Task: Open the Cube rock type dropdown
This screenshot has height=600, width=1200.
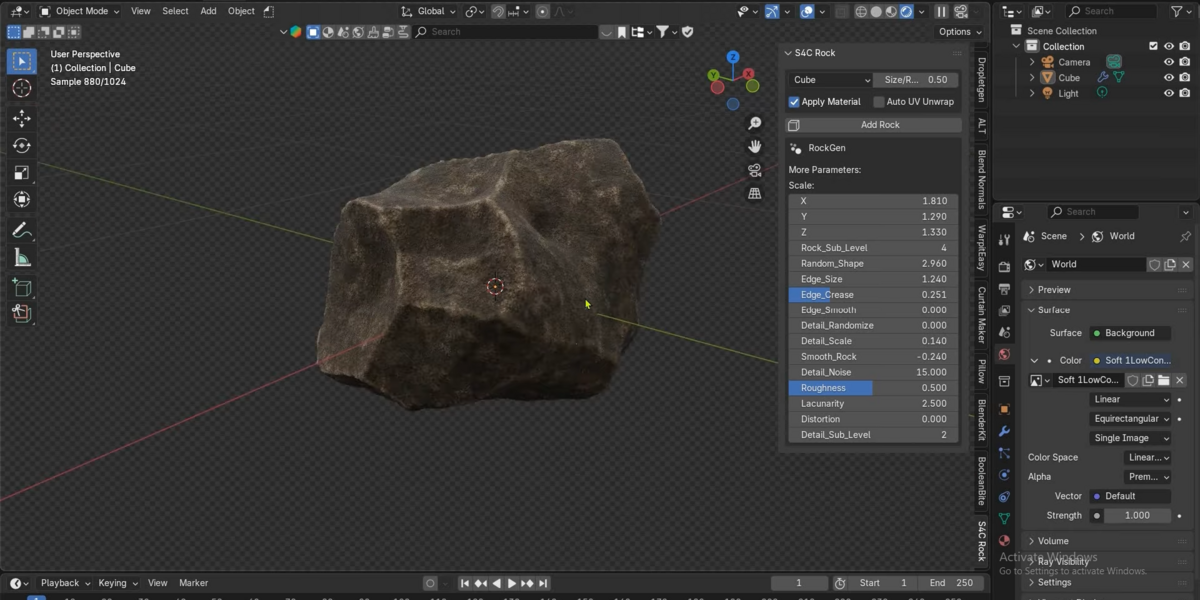Action: pos(830,80)
